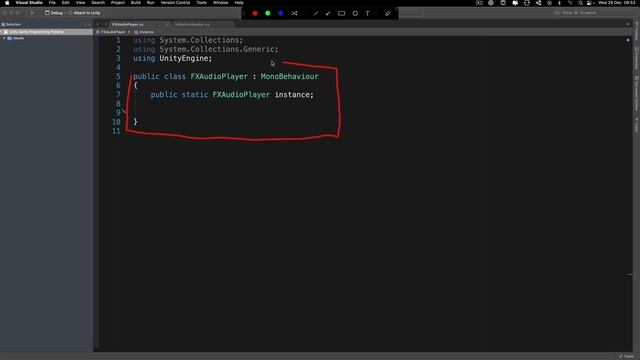The image size is (640, 360).
Task: Select the arrow drawing tool
Action: click(x=328, y=13)
